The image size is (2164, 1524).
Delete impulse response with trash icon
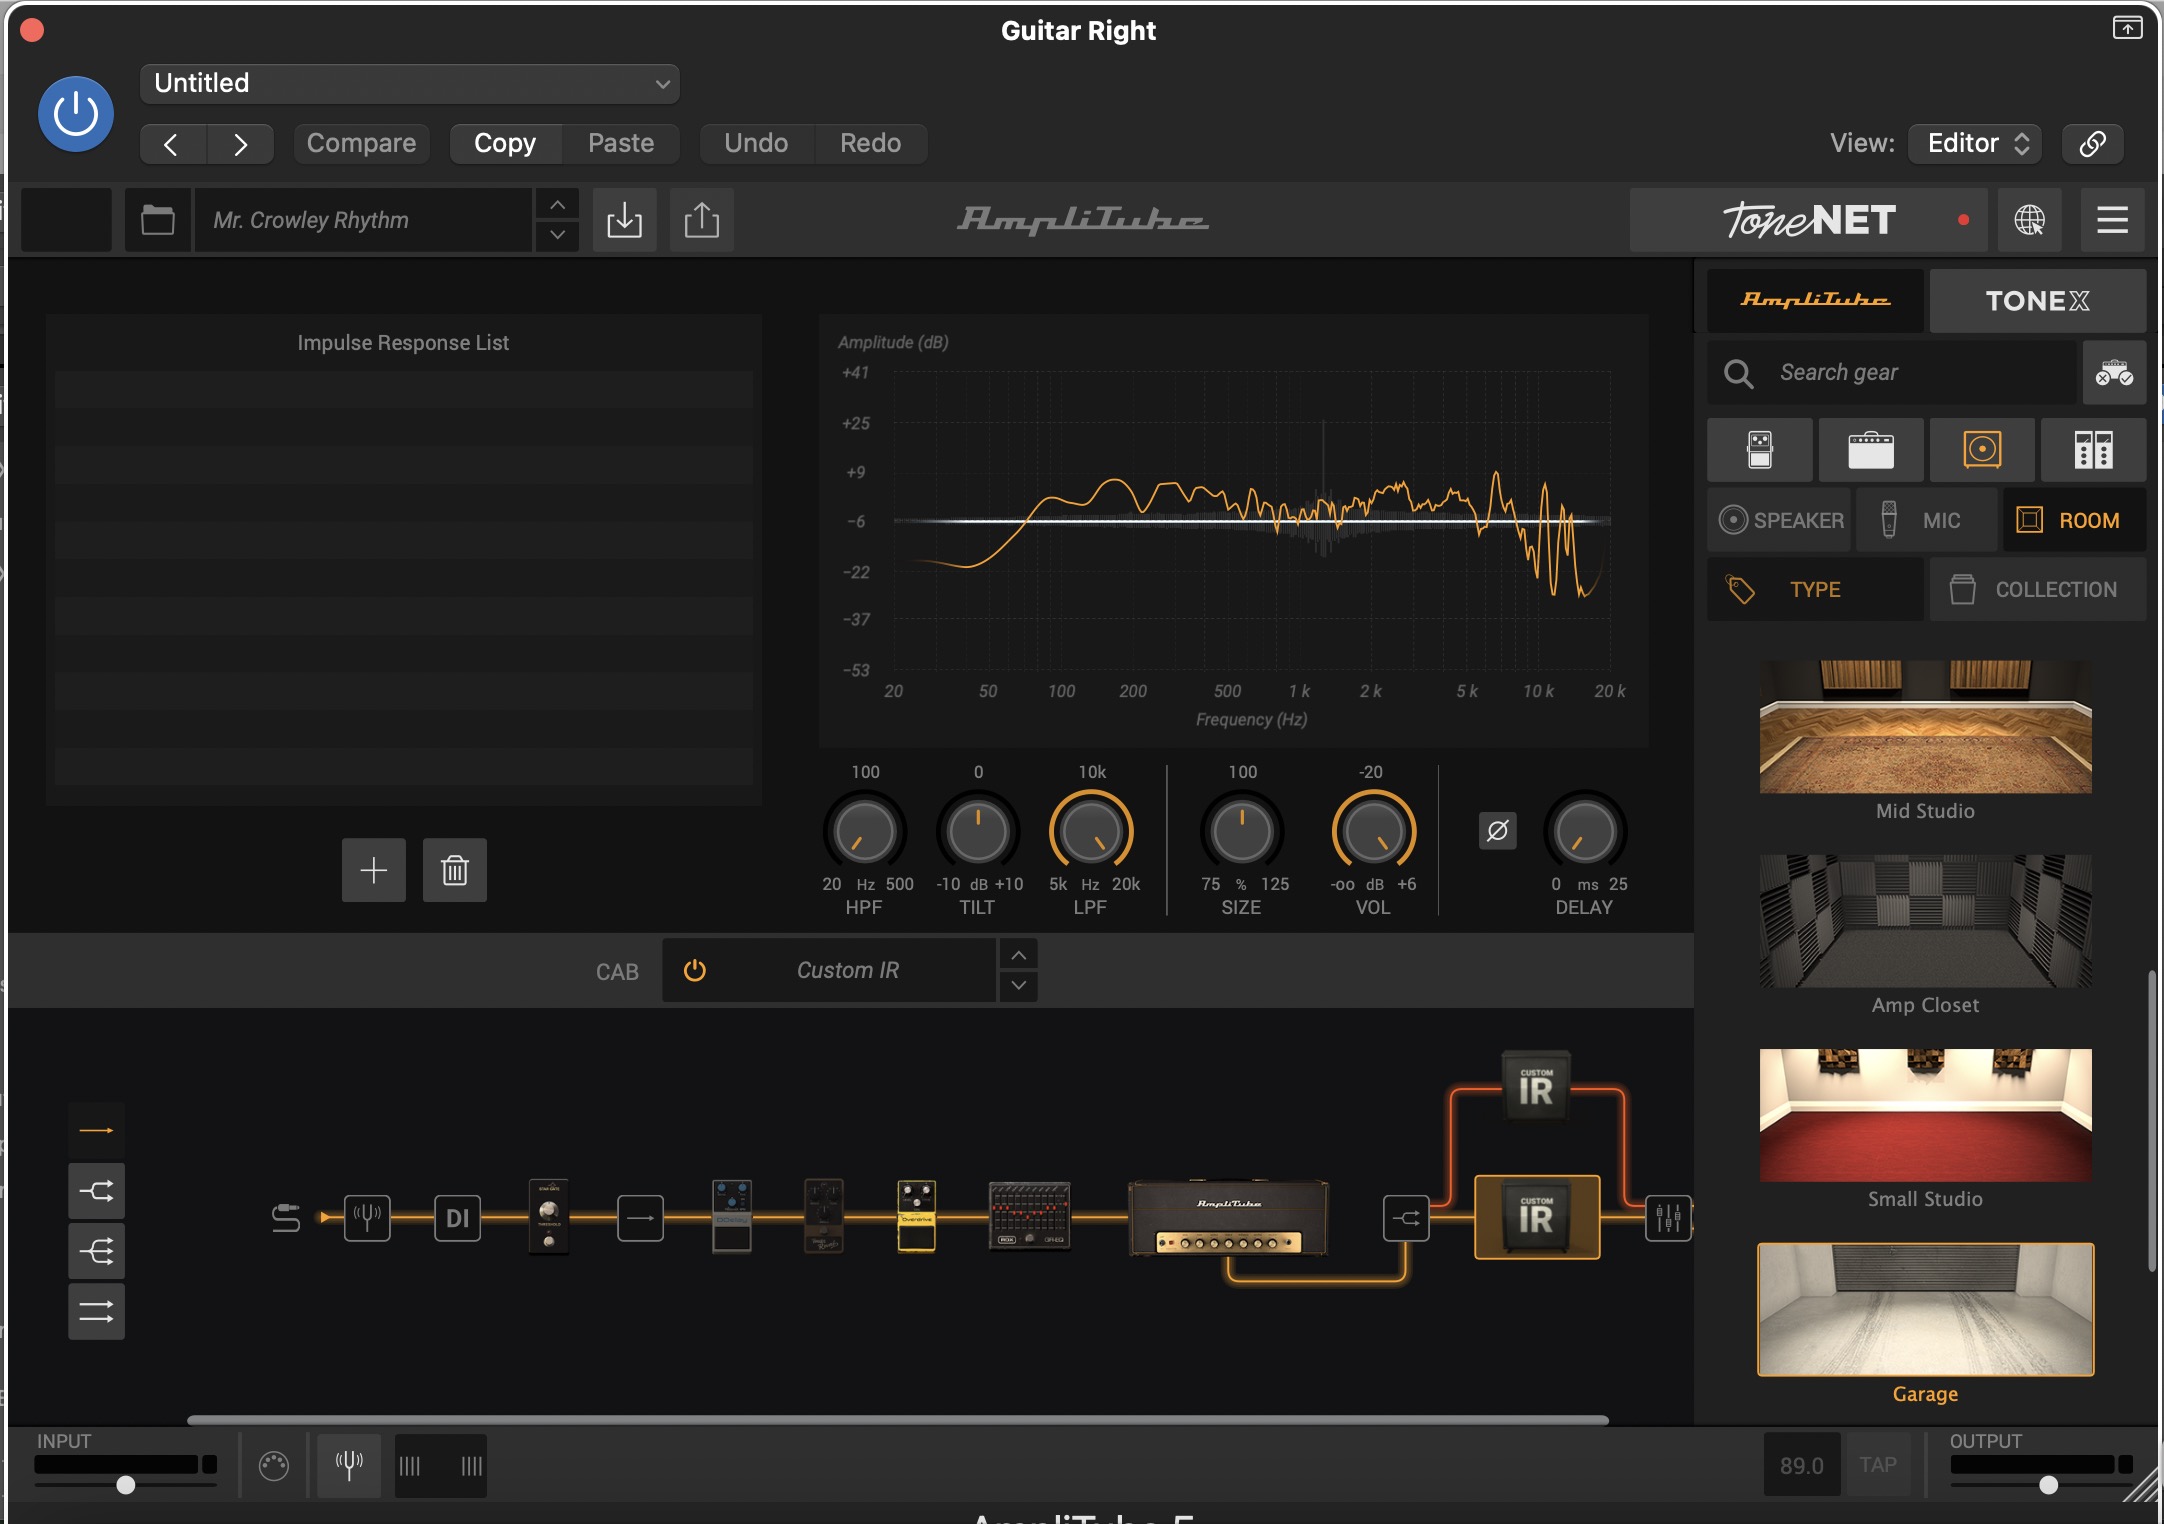[455, 870]
